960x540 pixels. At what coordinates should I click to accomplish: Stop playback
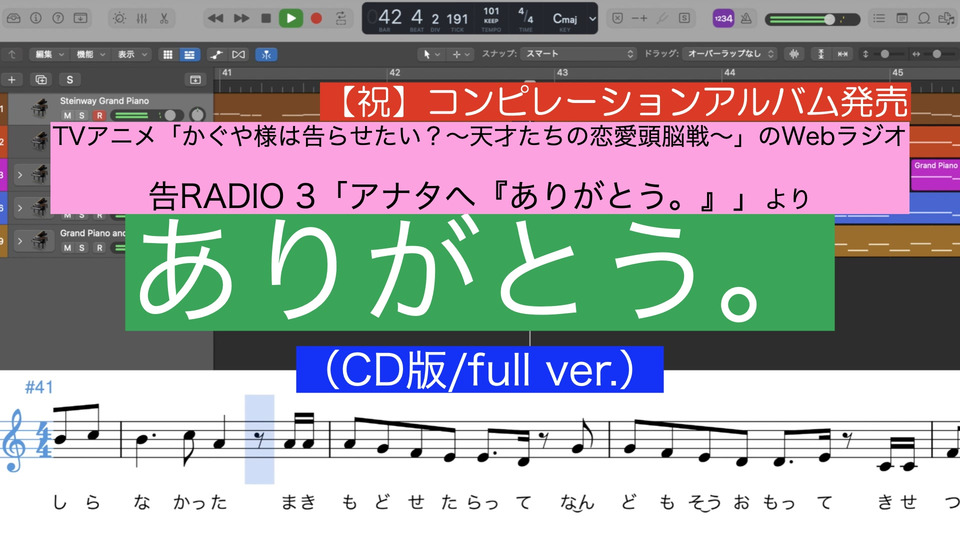click(x=266, y=18)
